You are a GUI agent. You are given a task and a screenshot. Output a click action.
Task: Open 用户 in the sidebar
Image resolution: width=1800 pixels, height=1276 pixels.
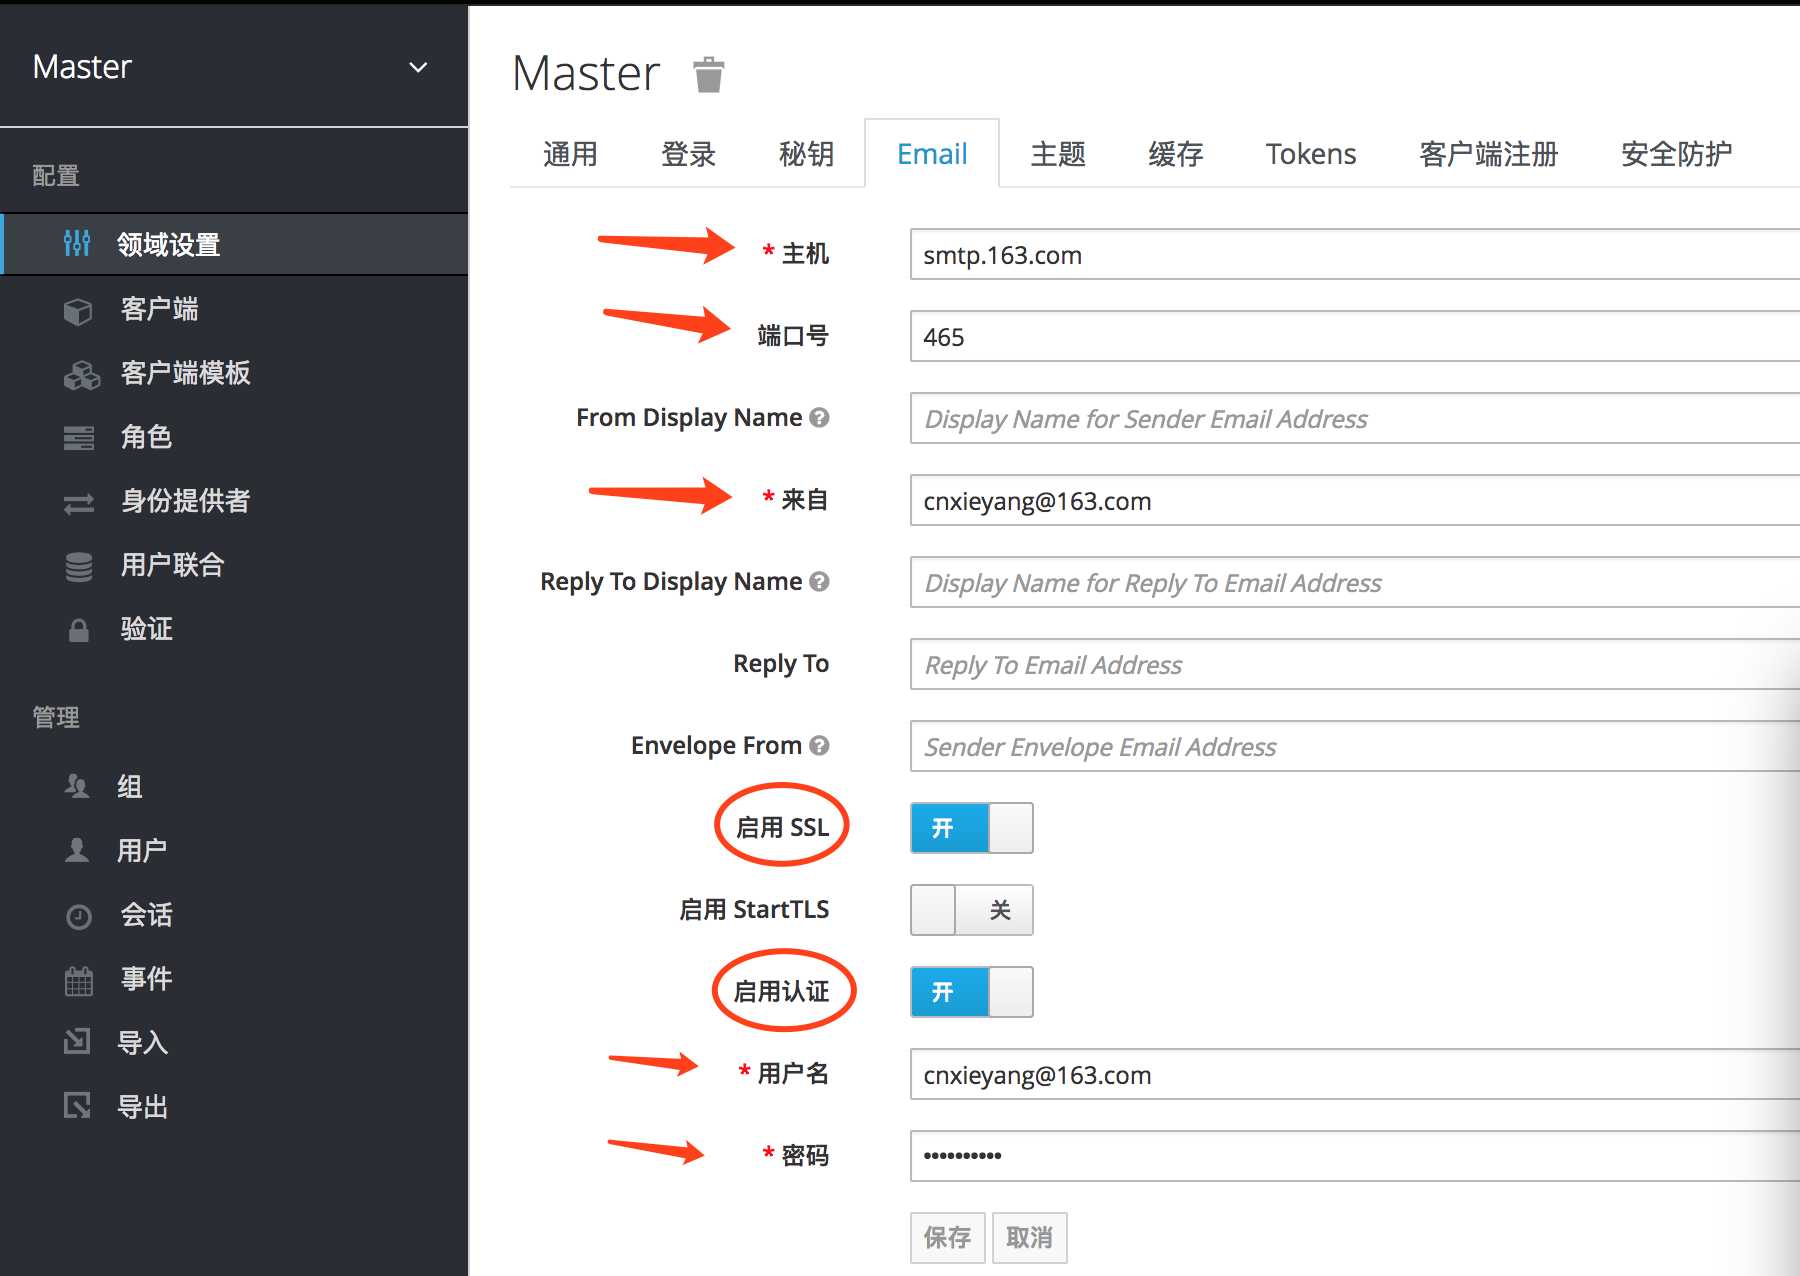234,851
